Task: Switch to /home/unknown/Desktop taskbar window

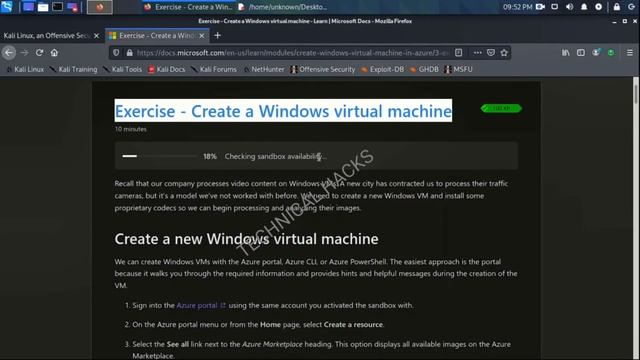Action: click(x=283, y=7)
